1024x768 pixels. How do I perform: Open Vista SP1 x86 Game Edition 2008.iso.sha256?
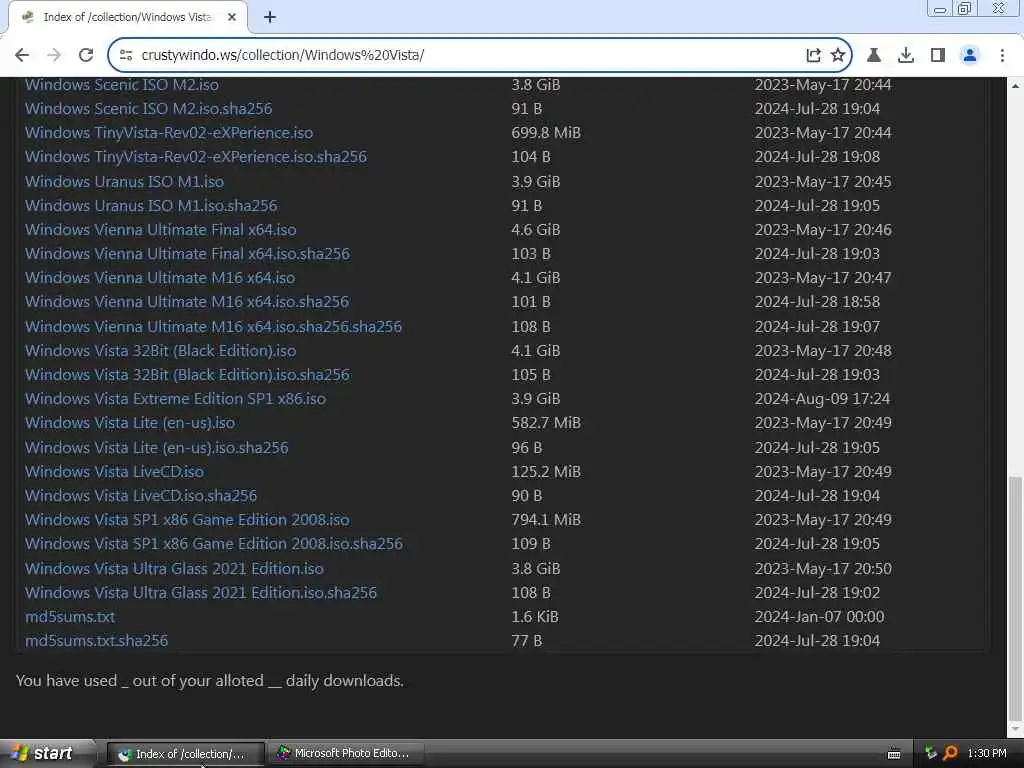(214, 544)
